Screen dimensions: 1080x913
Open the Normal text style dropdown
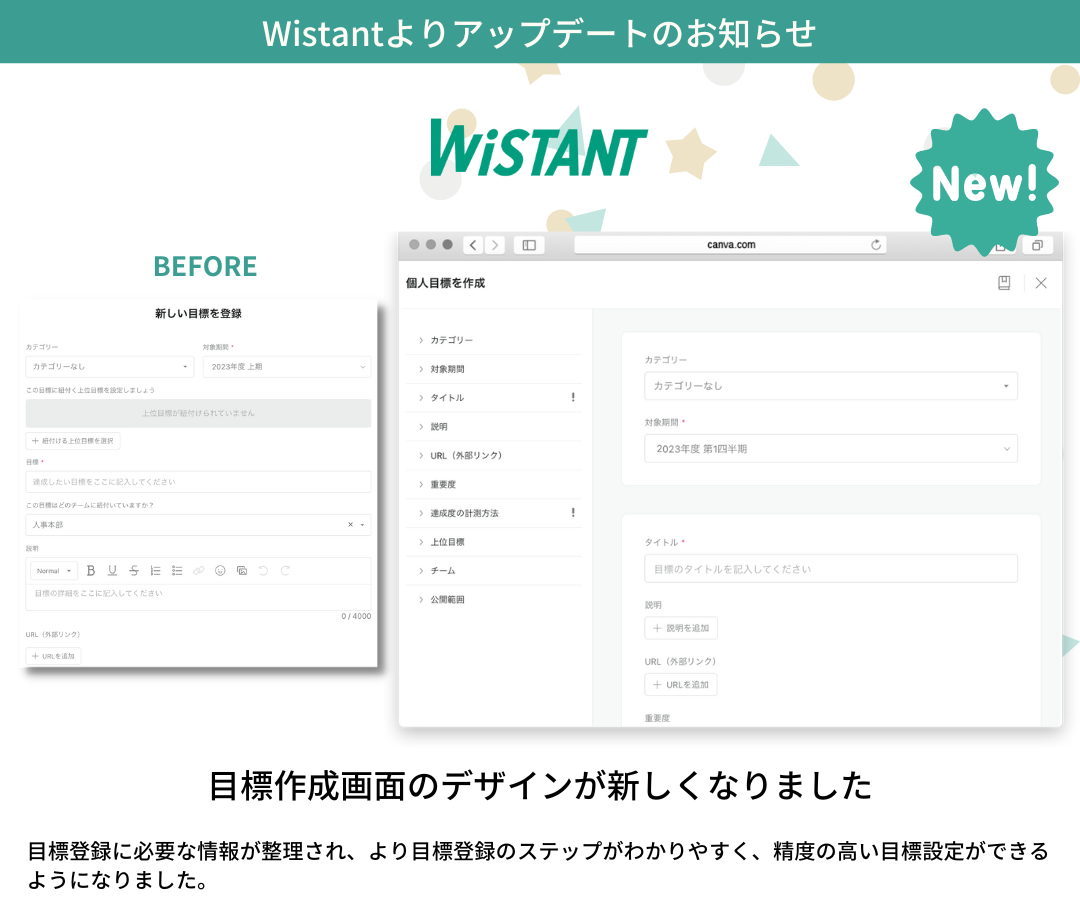tap(54, 571)
